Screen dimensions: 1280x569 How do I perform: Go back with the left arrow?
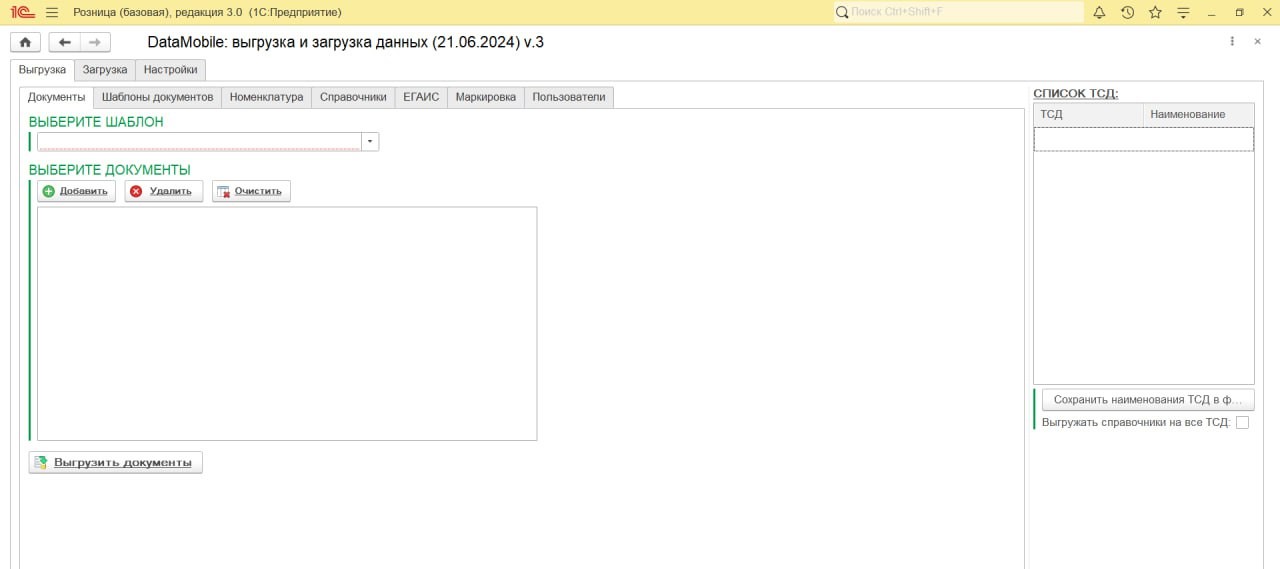(x=65, y=42)
